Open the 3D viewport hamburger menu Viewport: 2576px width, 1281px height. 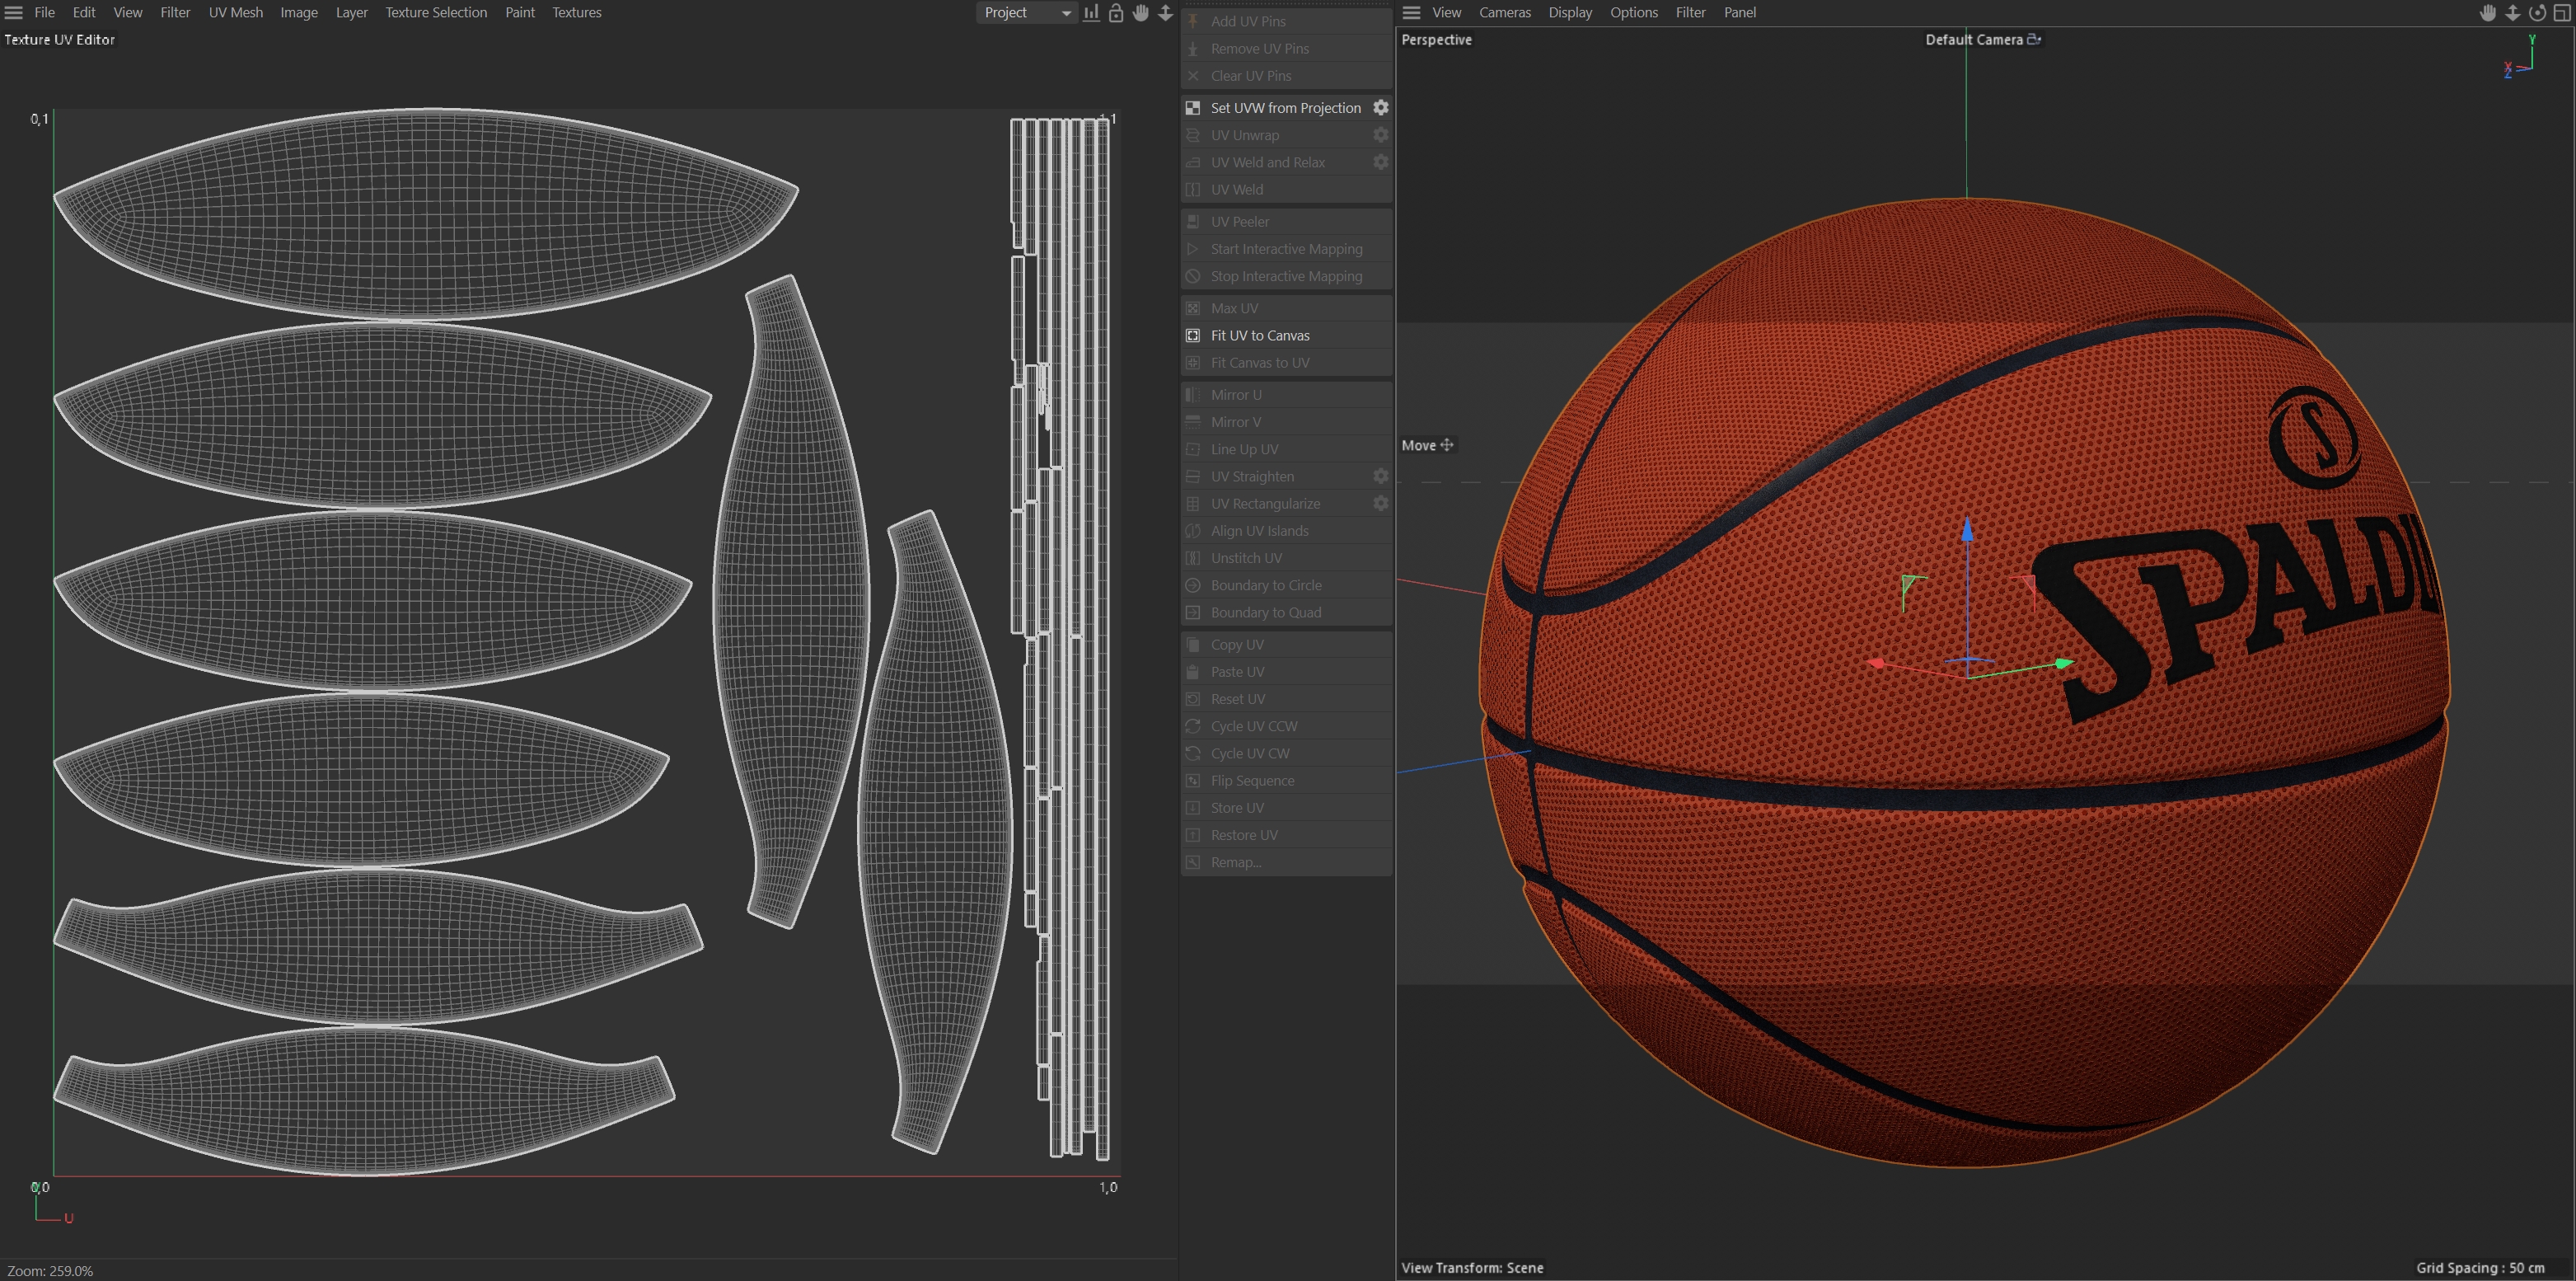pos(1411,13)
